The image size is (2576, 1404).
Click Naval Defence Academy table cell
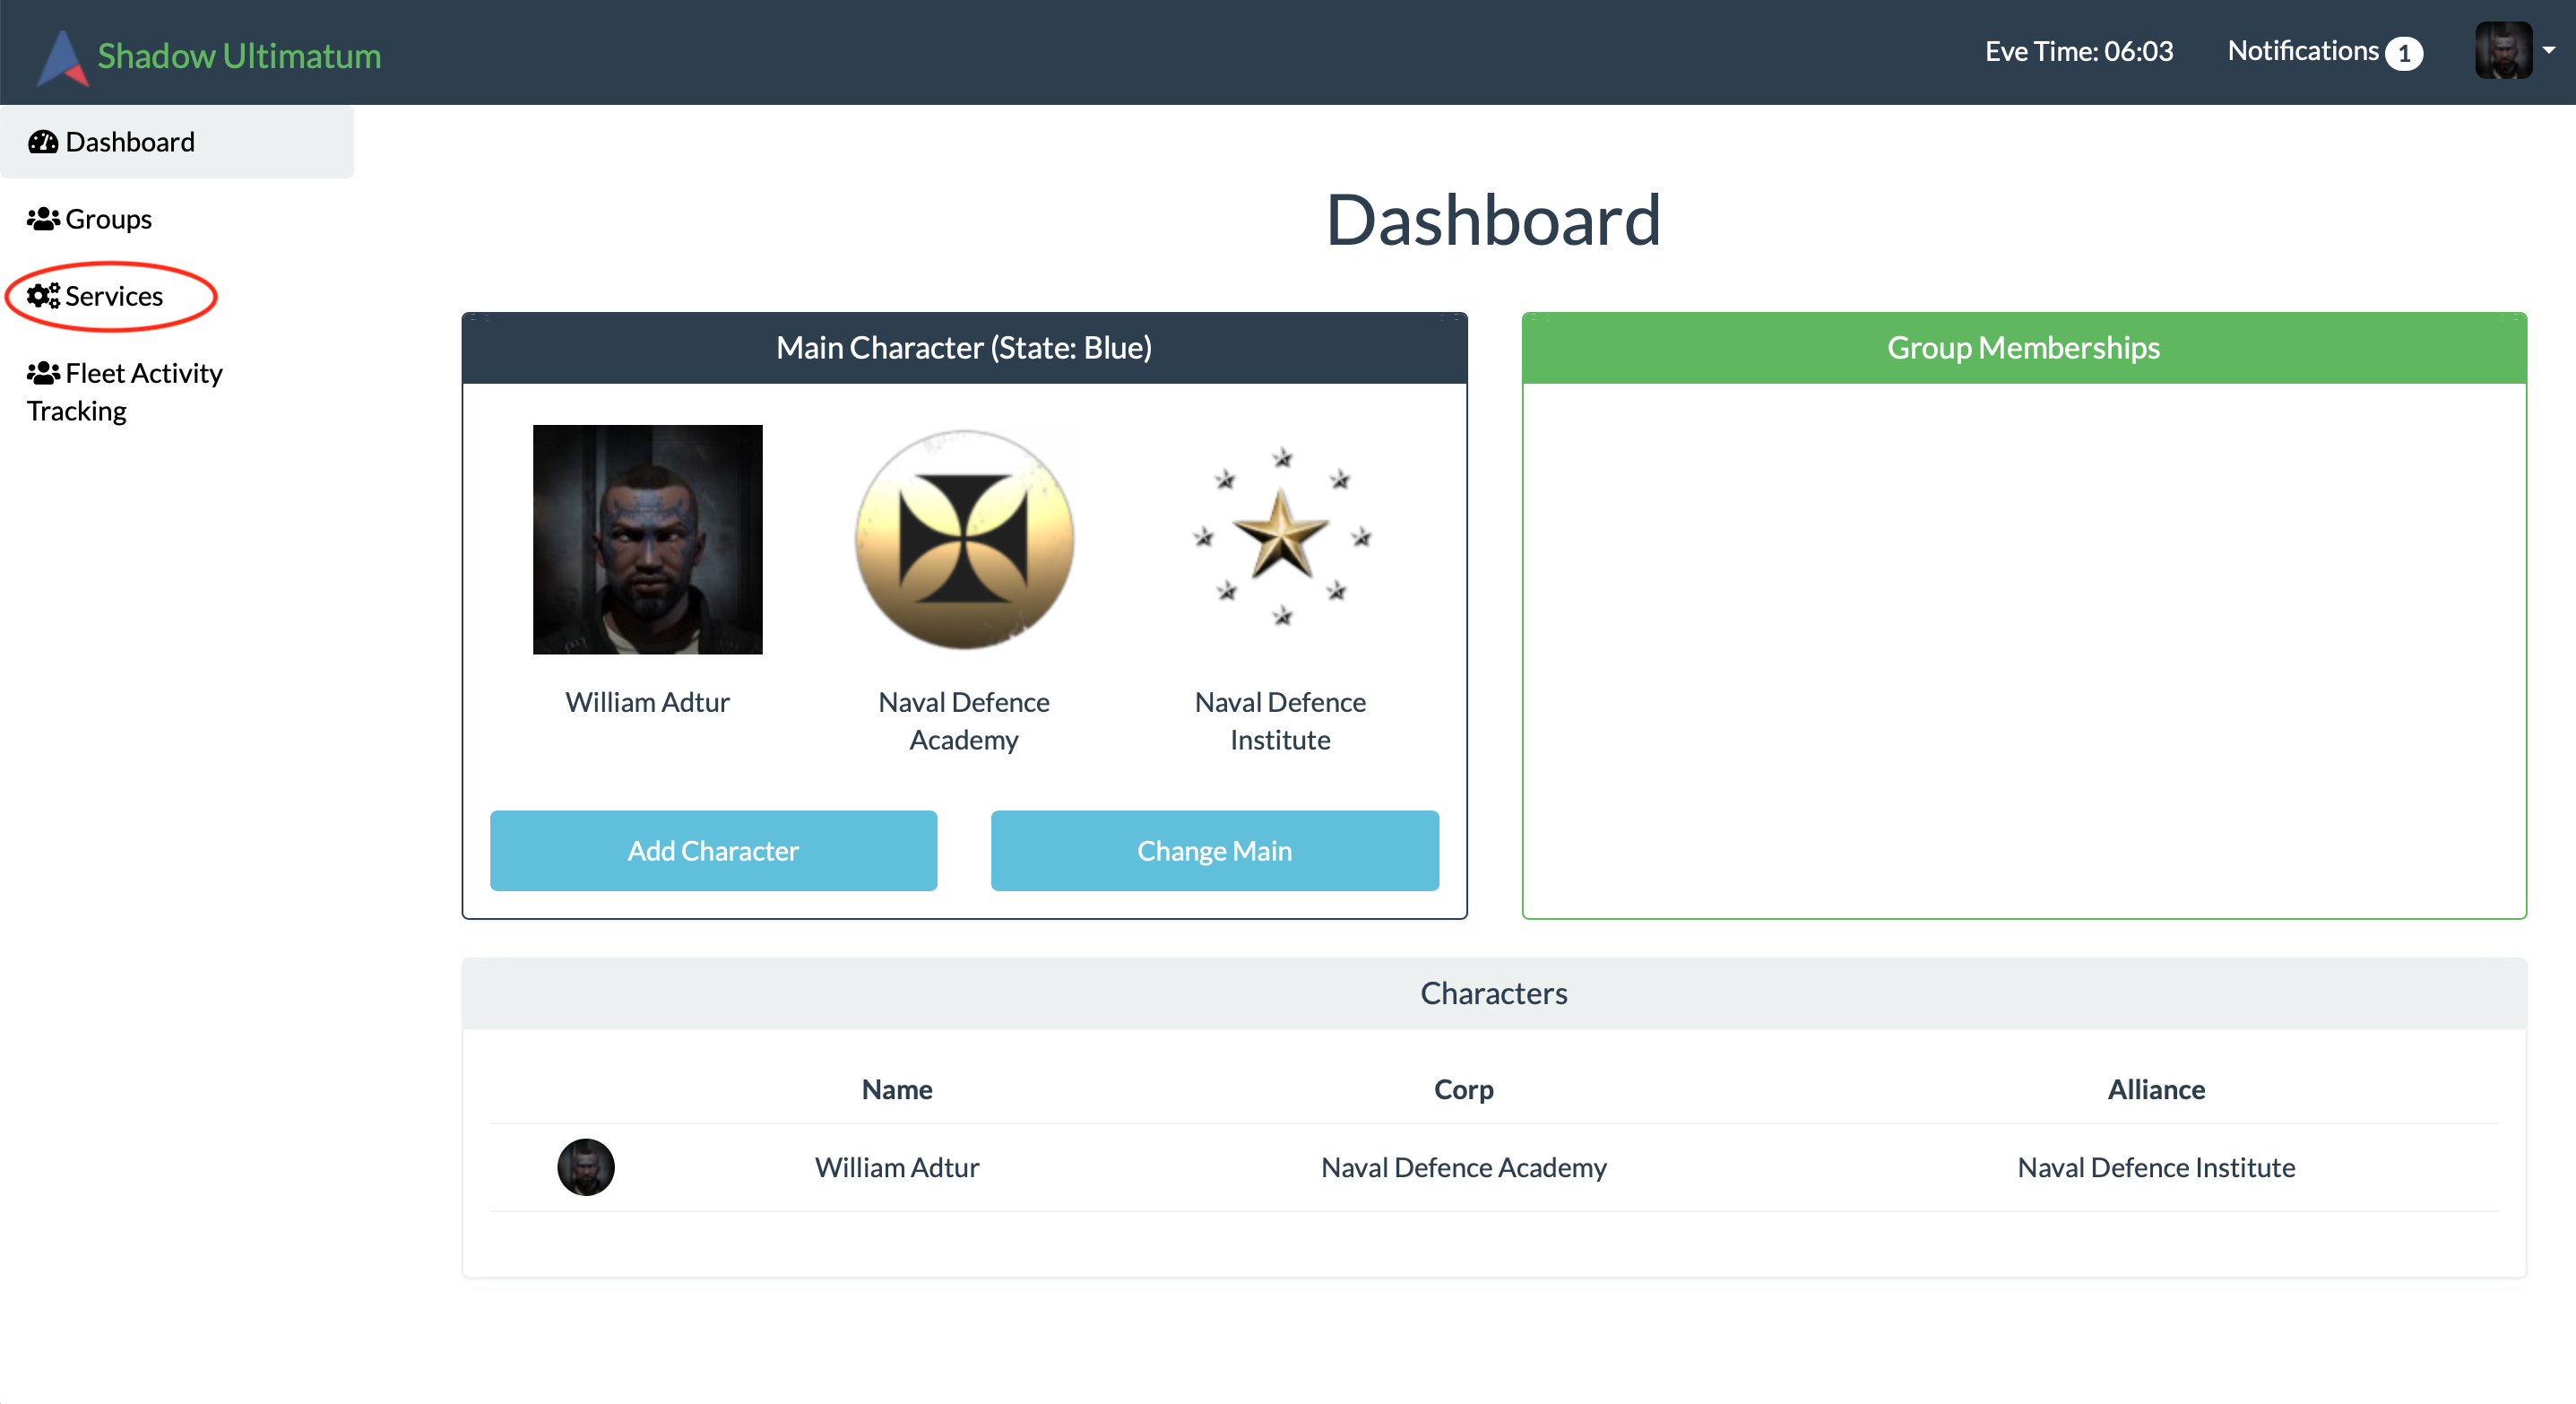1464,1167
